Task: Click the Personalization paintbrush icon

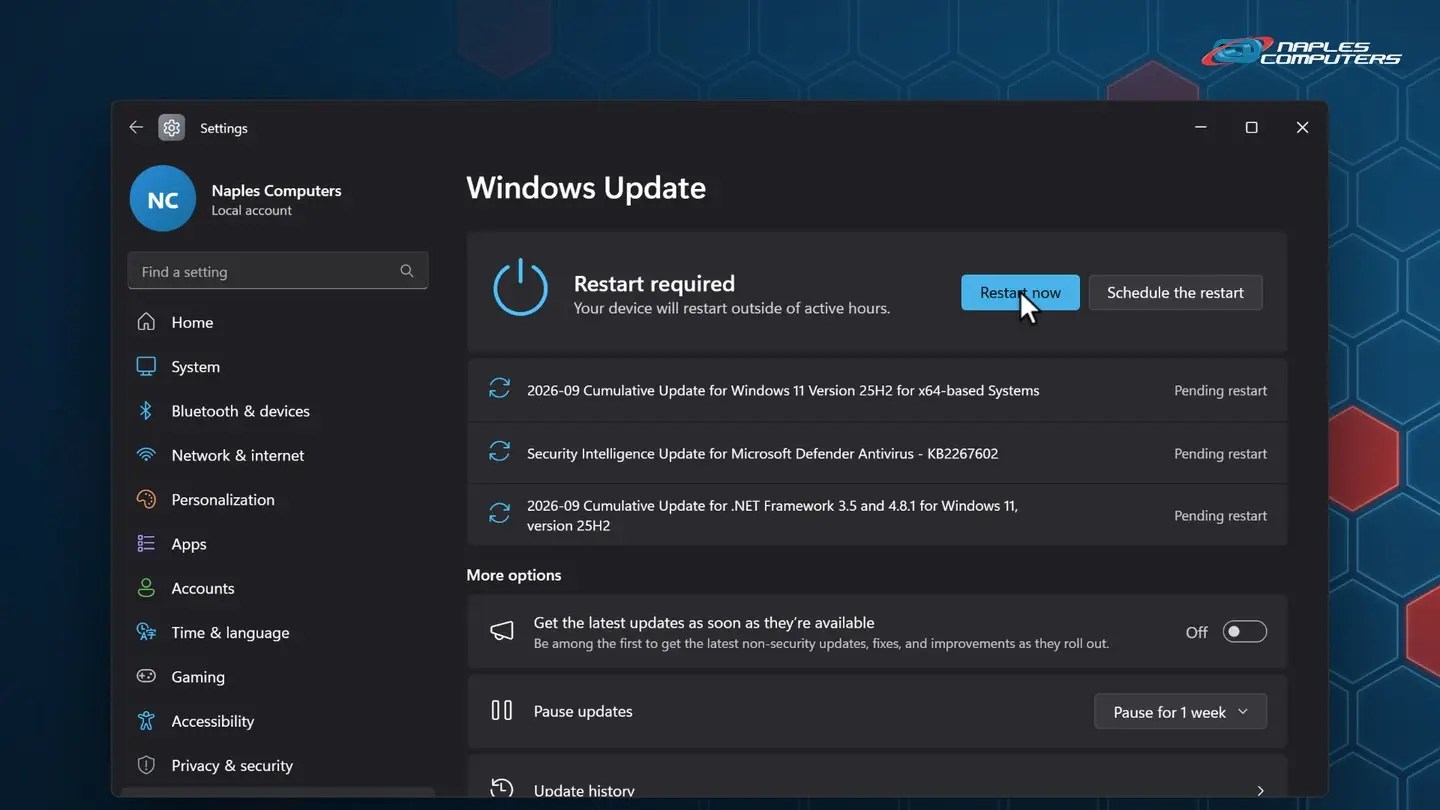Action: point(146,499)
